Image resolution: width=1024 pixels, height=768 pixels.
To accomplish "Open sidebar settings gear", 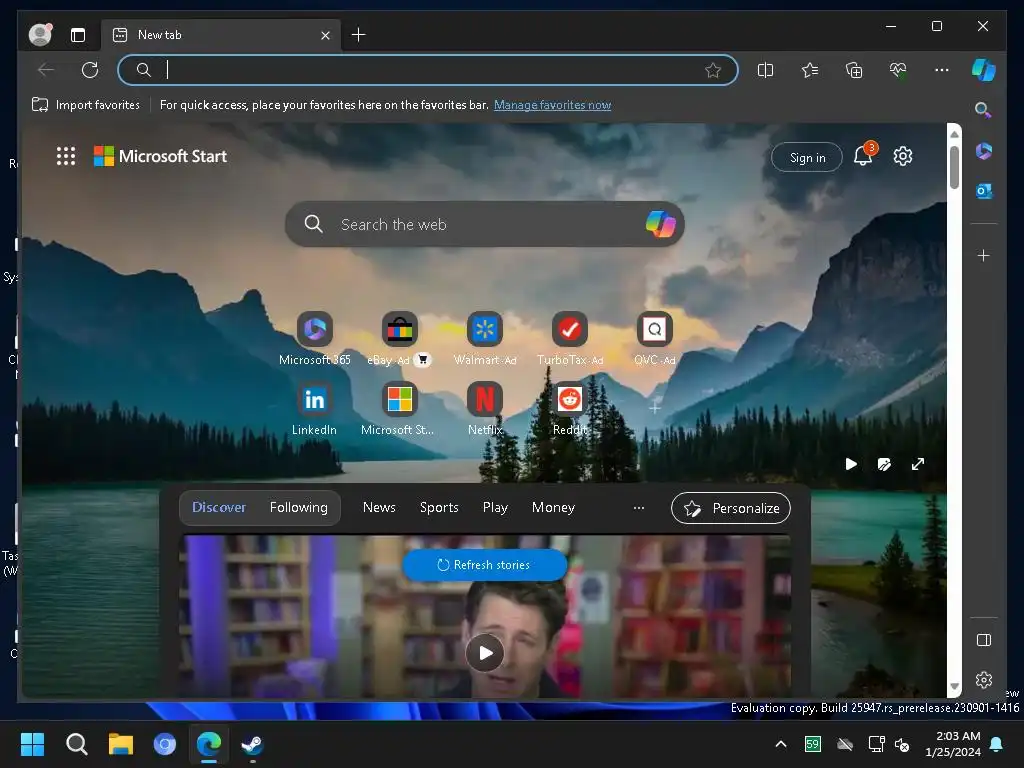I will pos(984,680).
